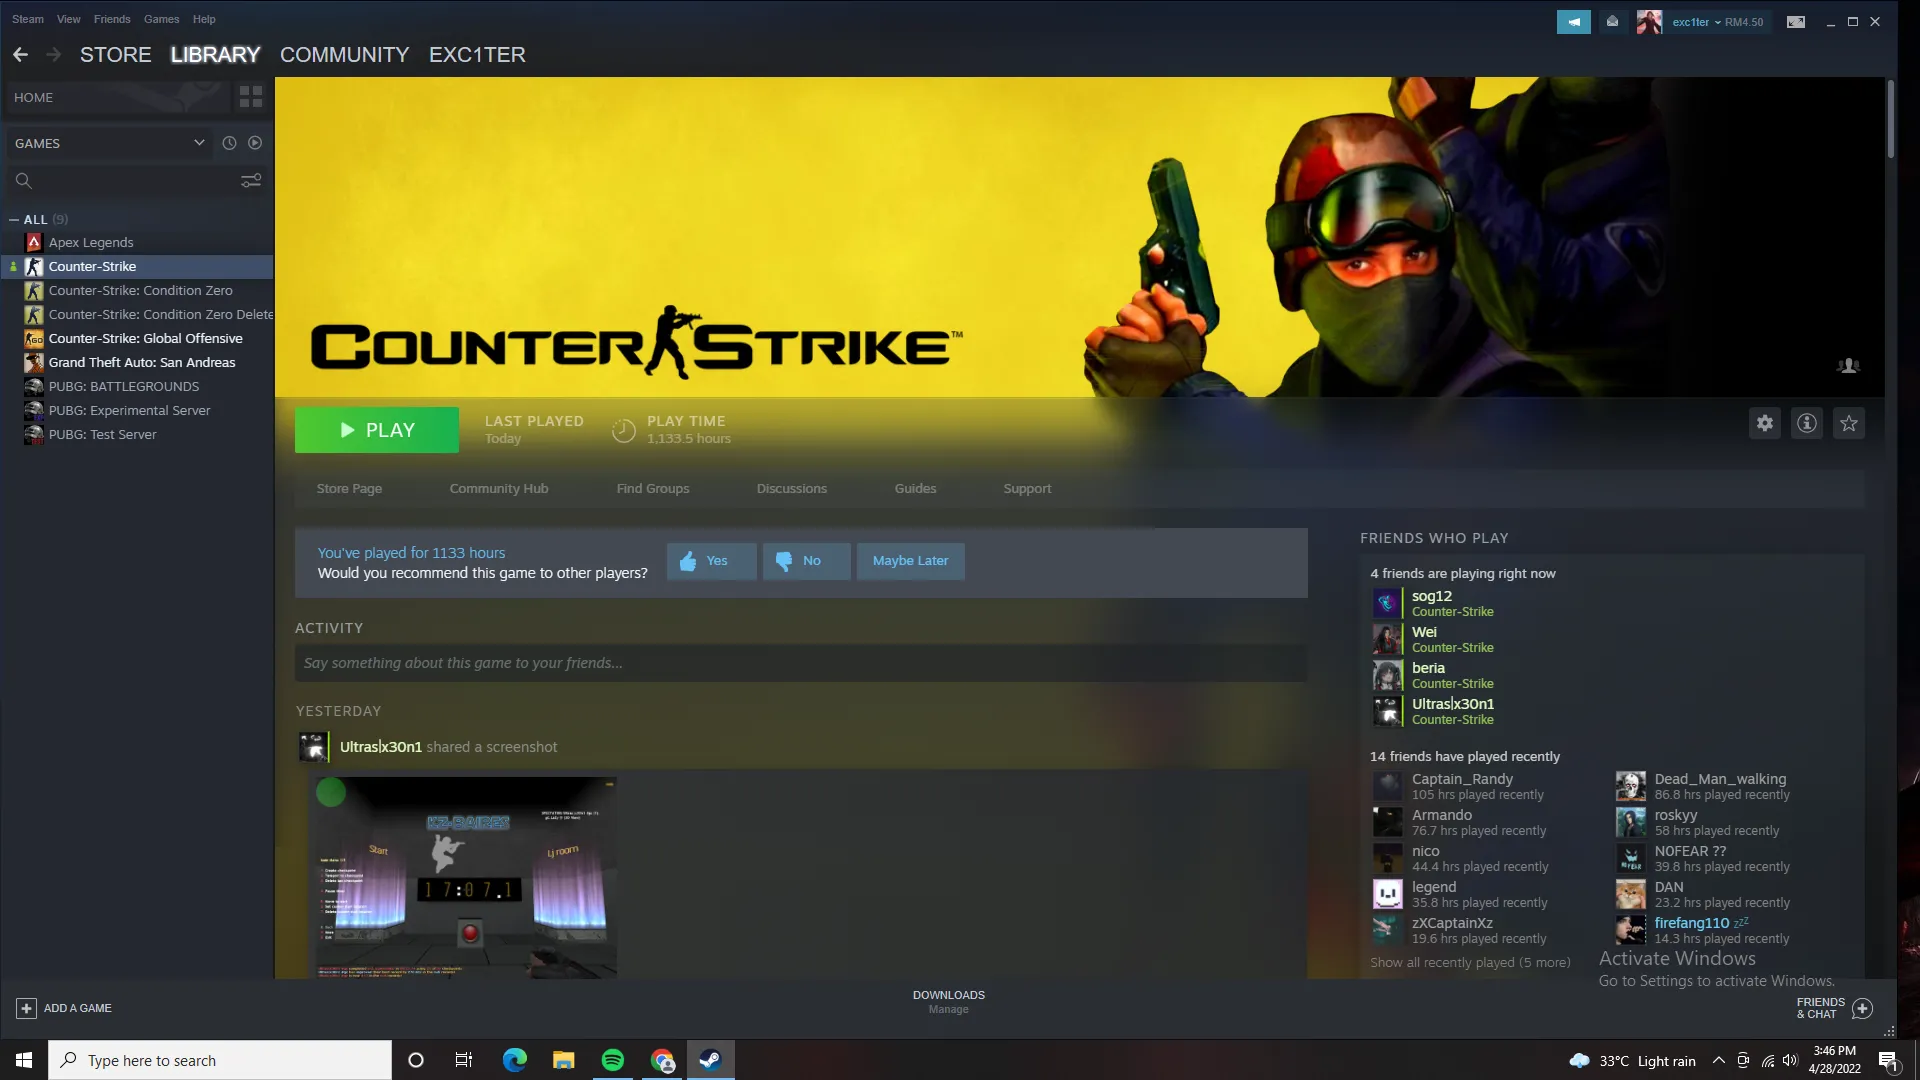The image size is (1920, 1080).
Task: Open Friends & Chat plus icon
Action: point(1862,1008)
